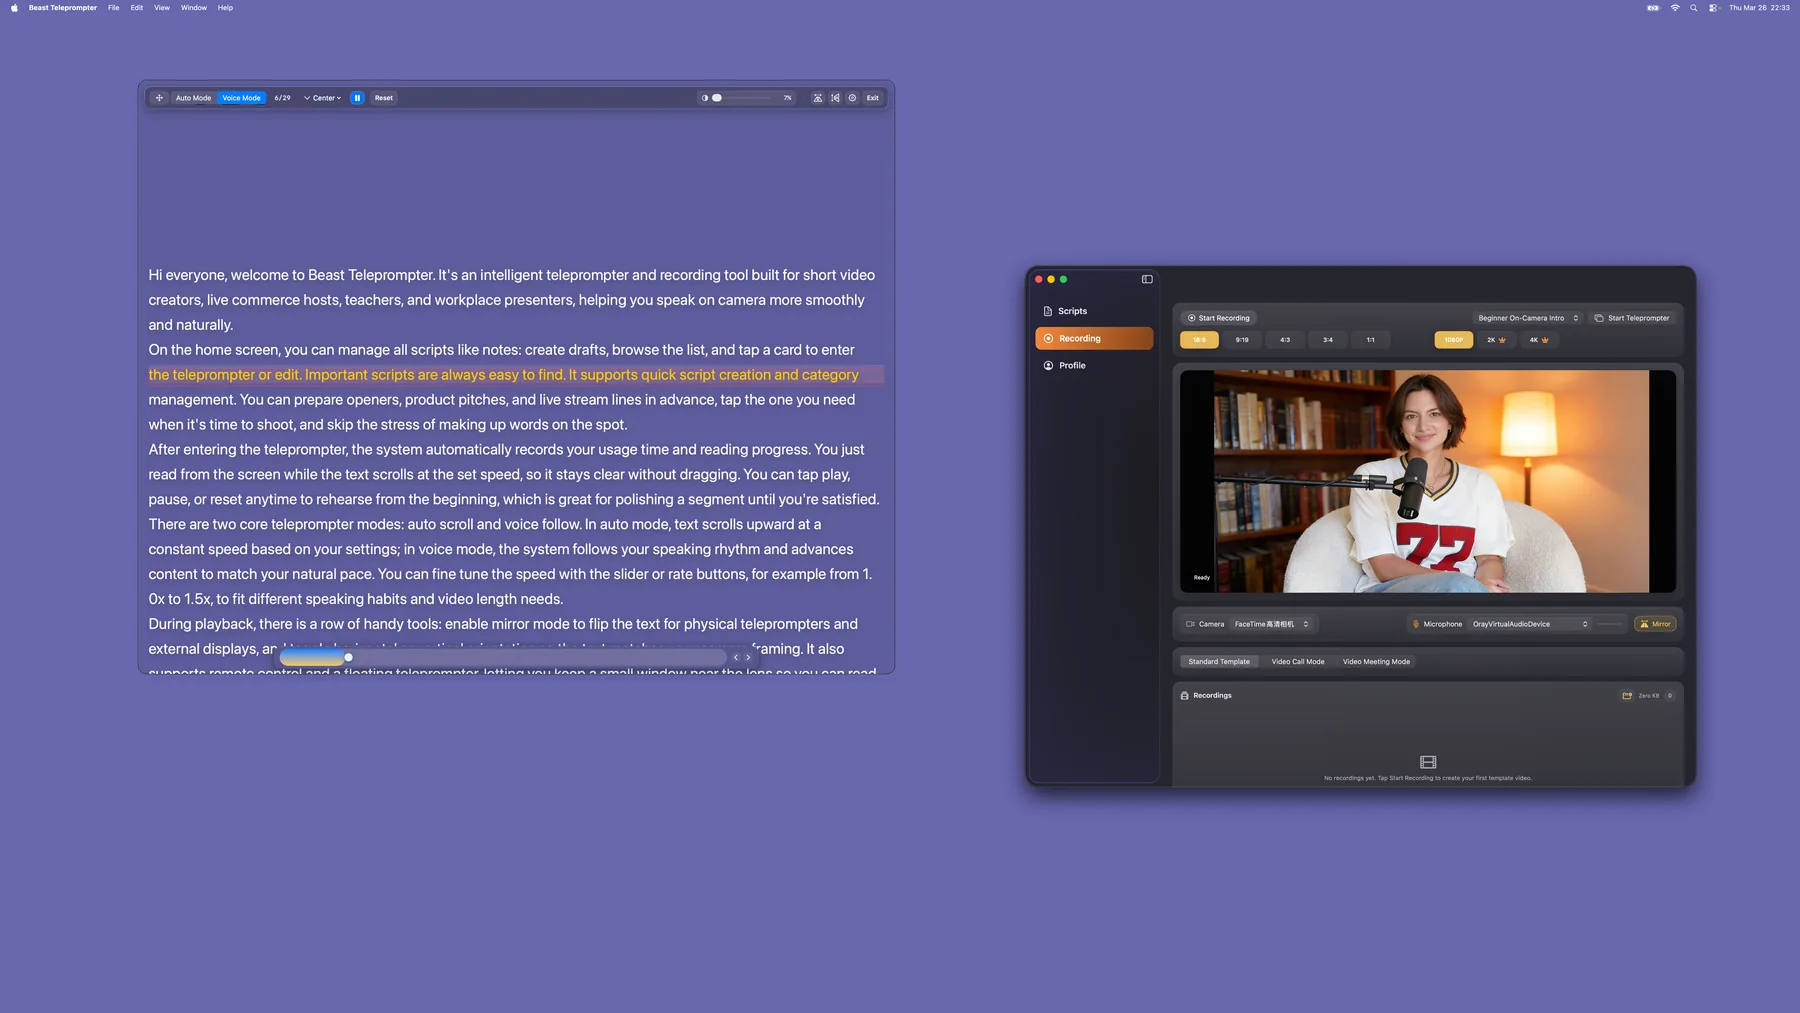Select the 9:19 aspect ratio option
Image resolution: width=1800 pixels, height=1013 pixels.
1242,340
